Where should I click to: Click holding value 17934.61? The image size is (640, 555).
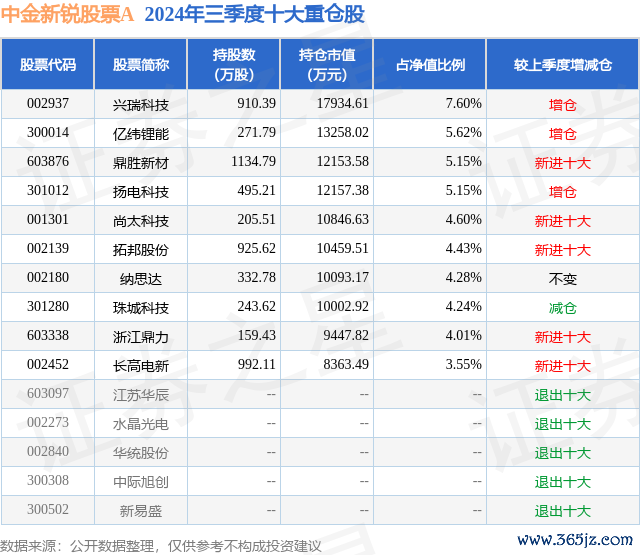point(342,104)
